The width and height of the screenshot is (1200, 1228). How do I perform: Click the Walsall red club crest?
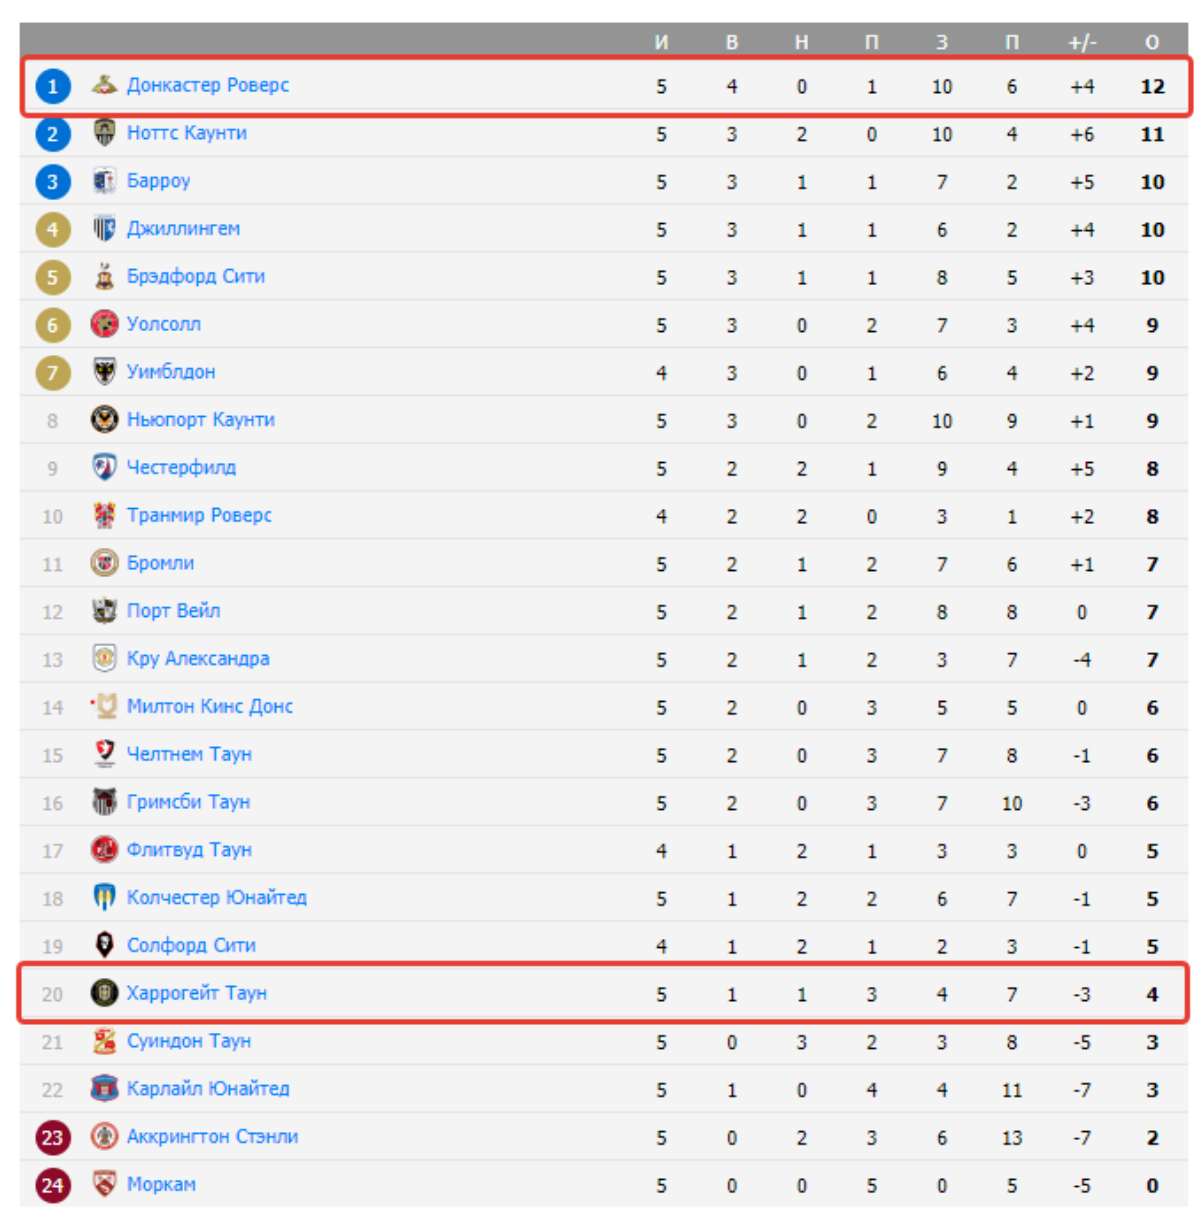click(x=104, y=324)
